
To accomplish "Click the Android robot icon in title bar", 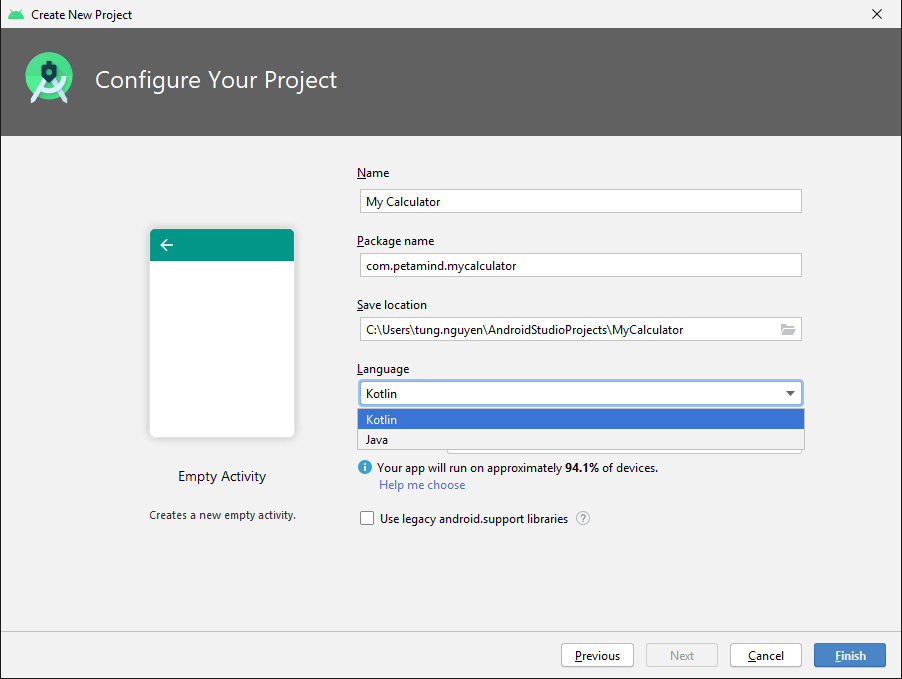I will 14,14.
